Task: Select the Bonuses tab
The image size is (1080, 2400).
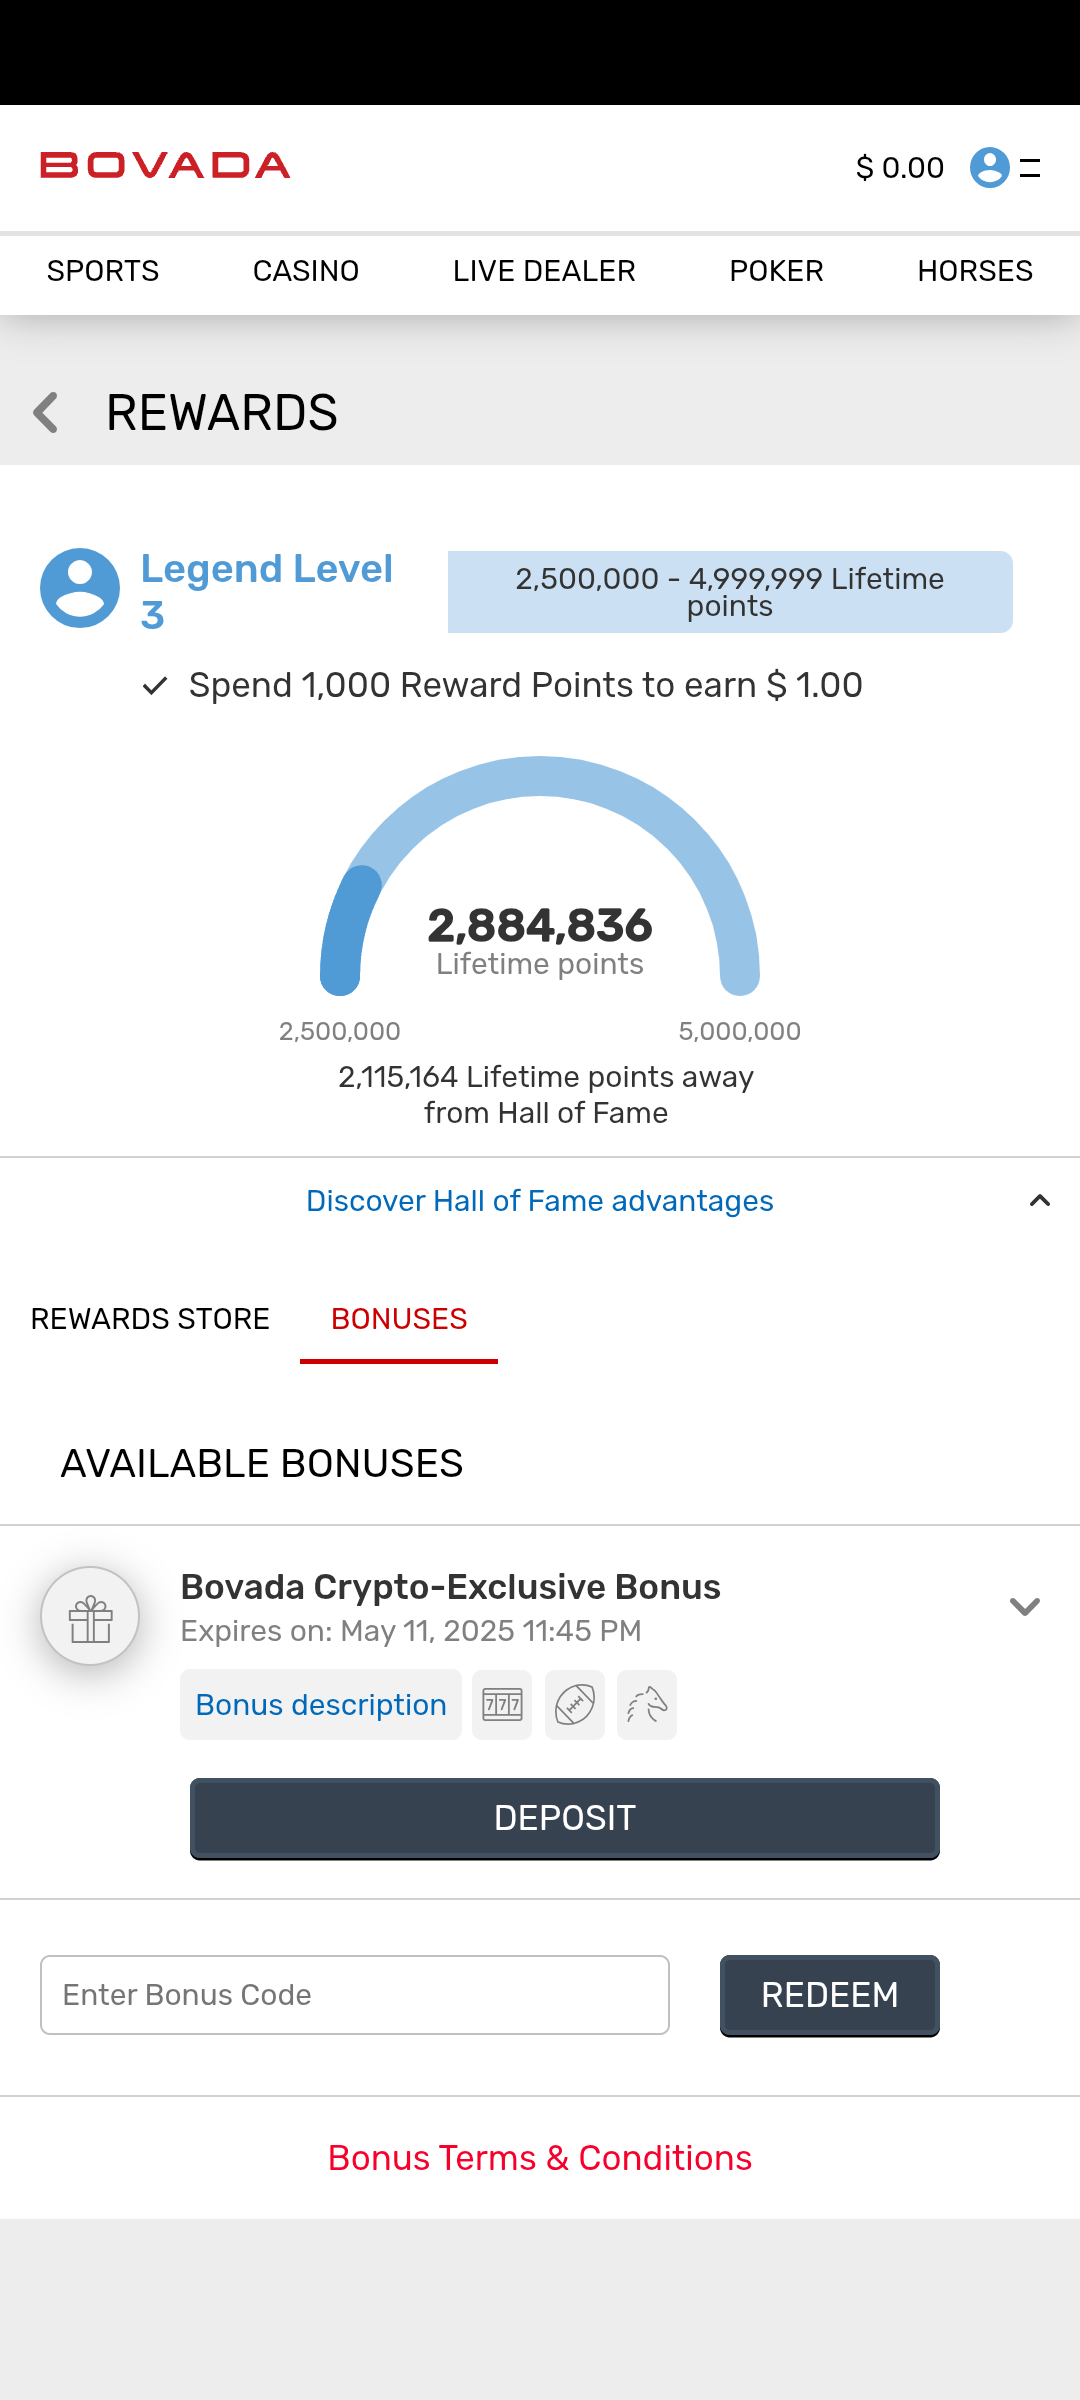Action: tap(399, 1319)
